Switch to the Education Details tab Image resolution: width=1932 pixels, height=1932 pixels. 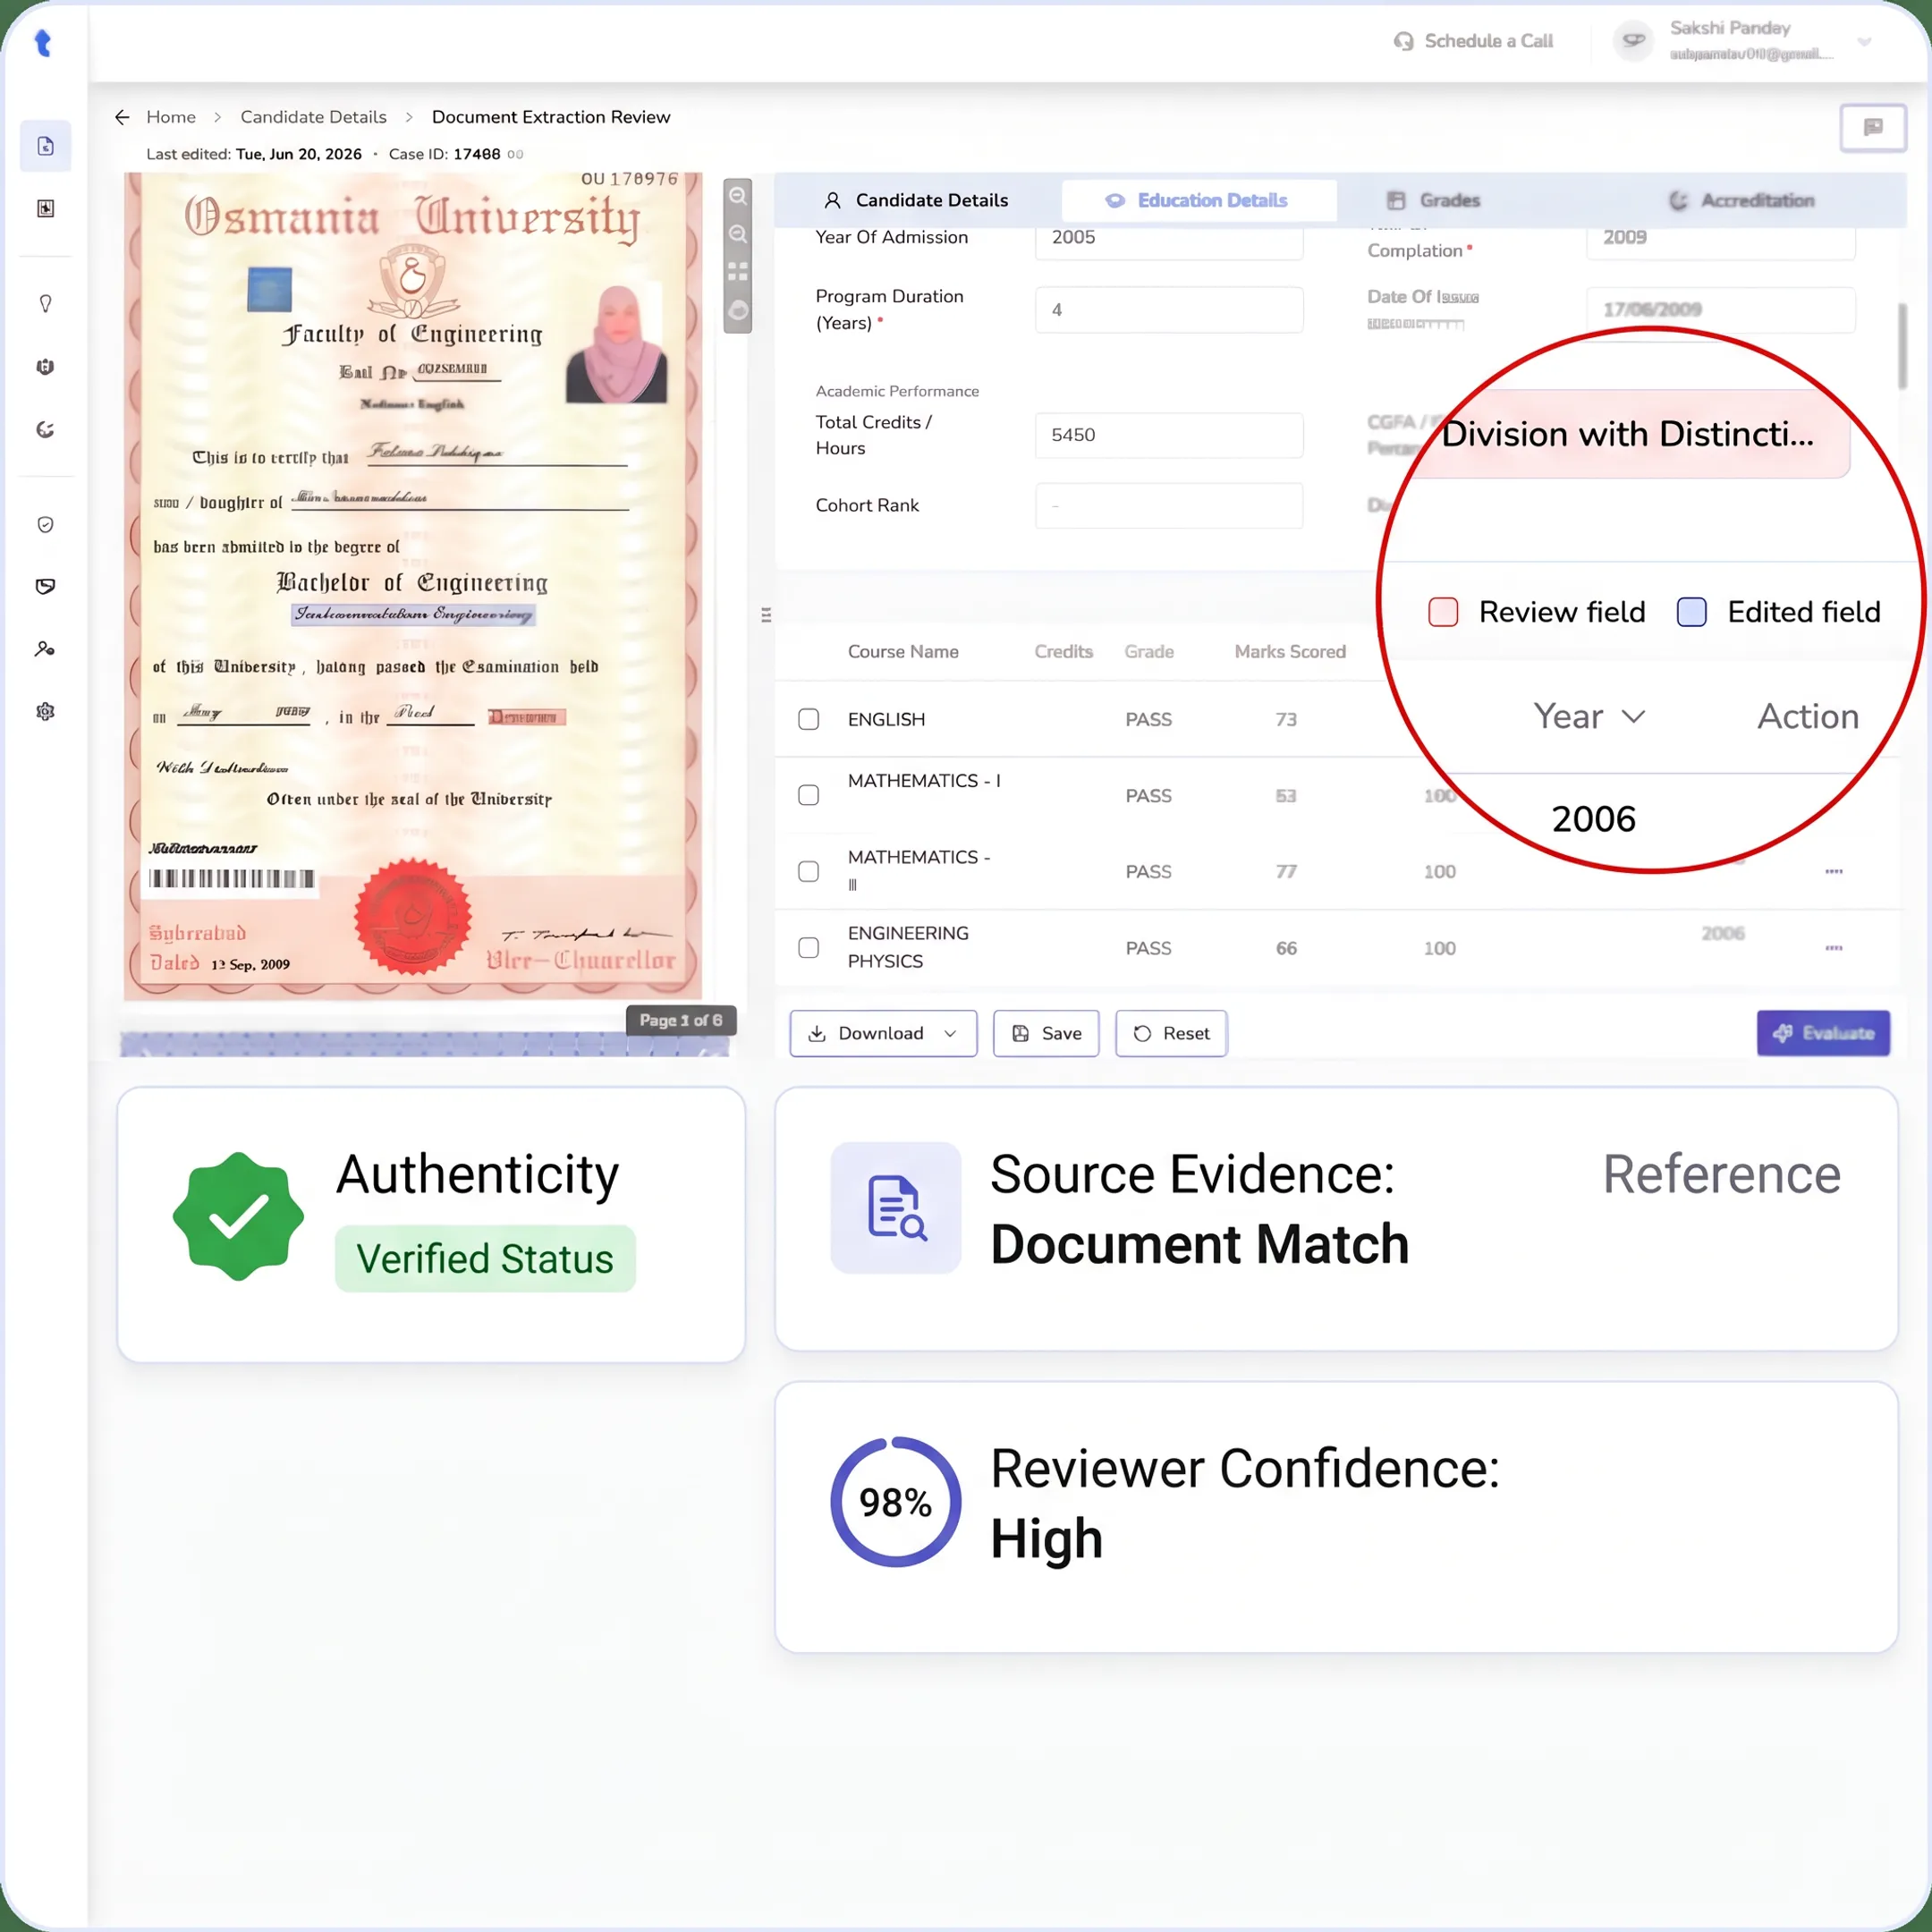pyautogui.click(x=1198, y=200)
